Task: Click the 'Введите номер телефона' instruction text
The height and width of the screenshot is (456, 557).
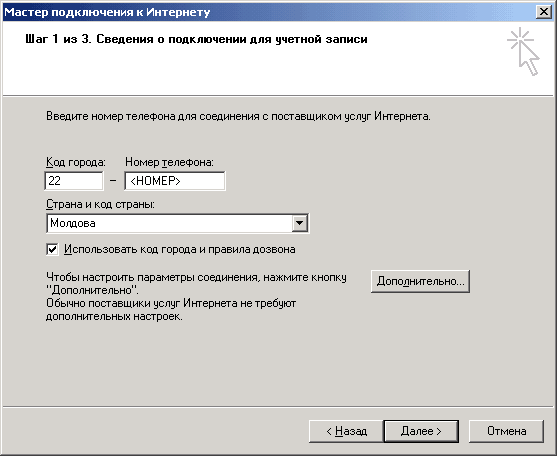Action: point(238,116)
